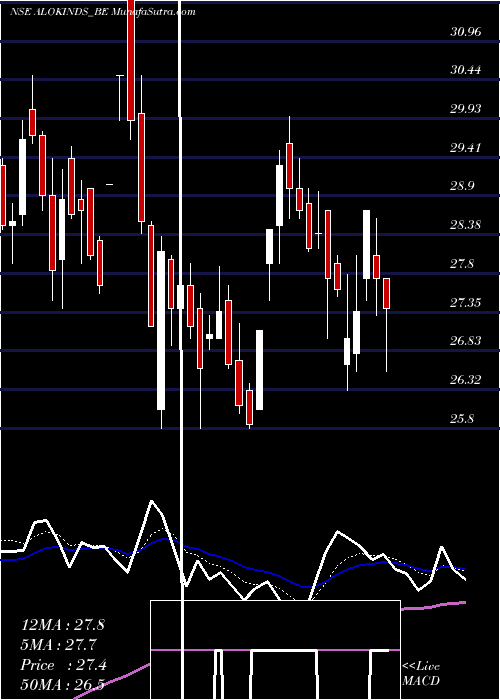This screenshot has height=700, width=500.
Task: Click the 50MA : 26.5 legend value
Action: pos(62,684)
